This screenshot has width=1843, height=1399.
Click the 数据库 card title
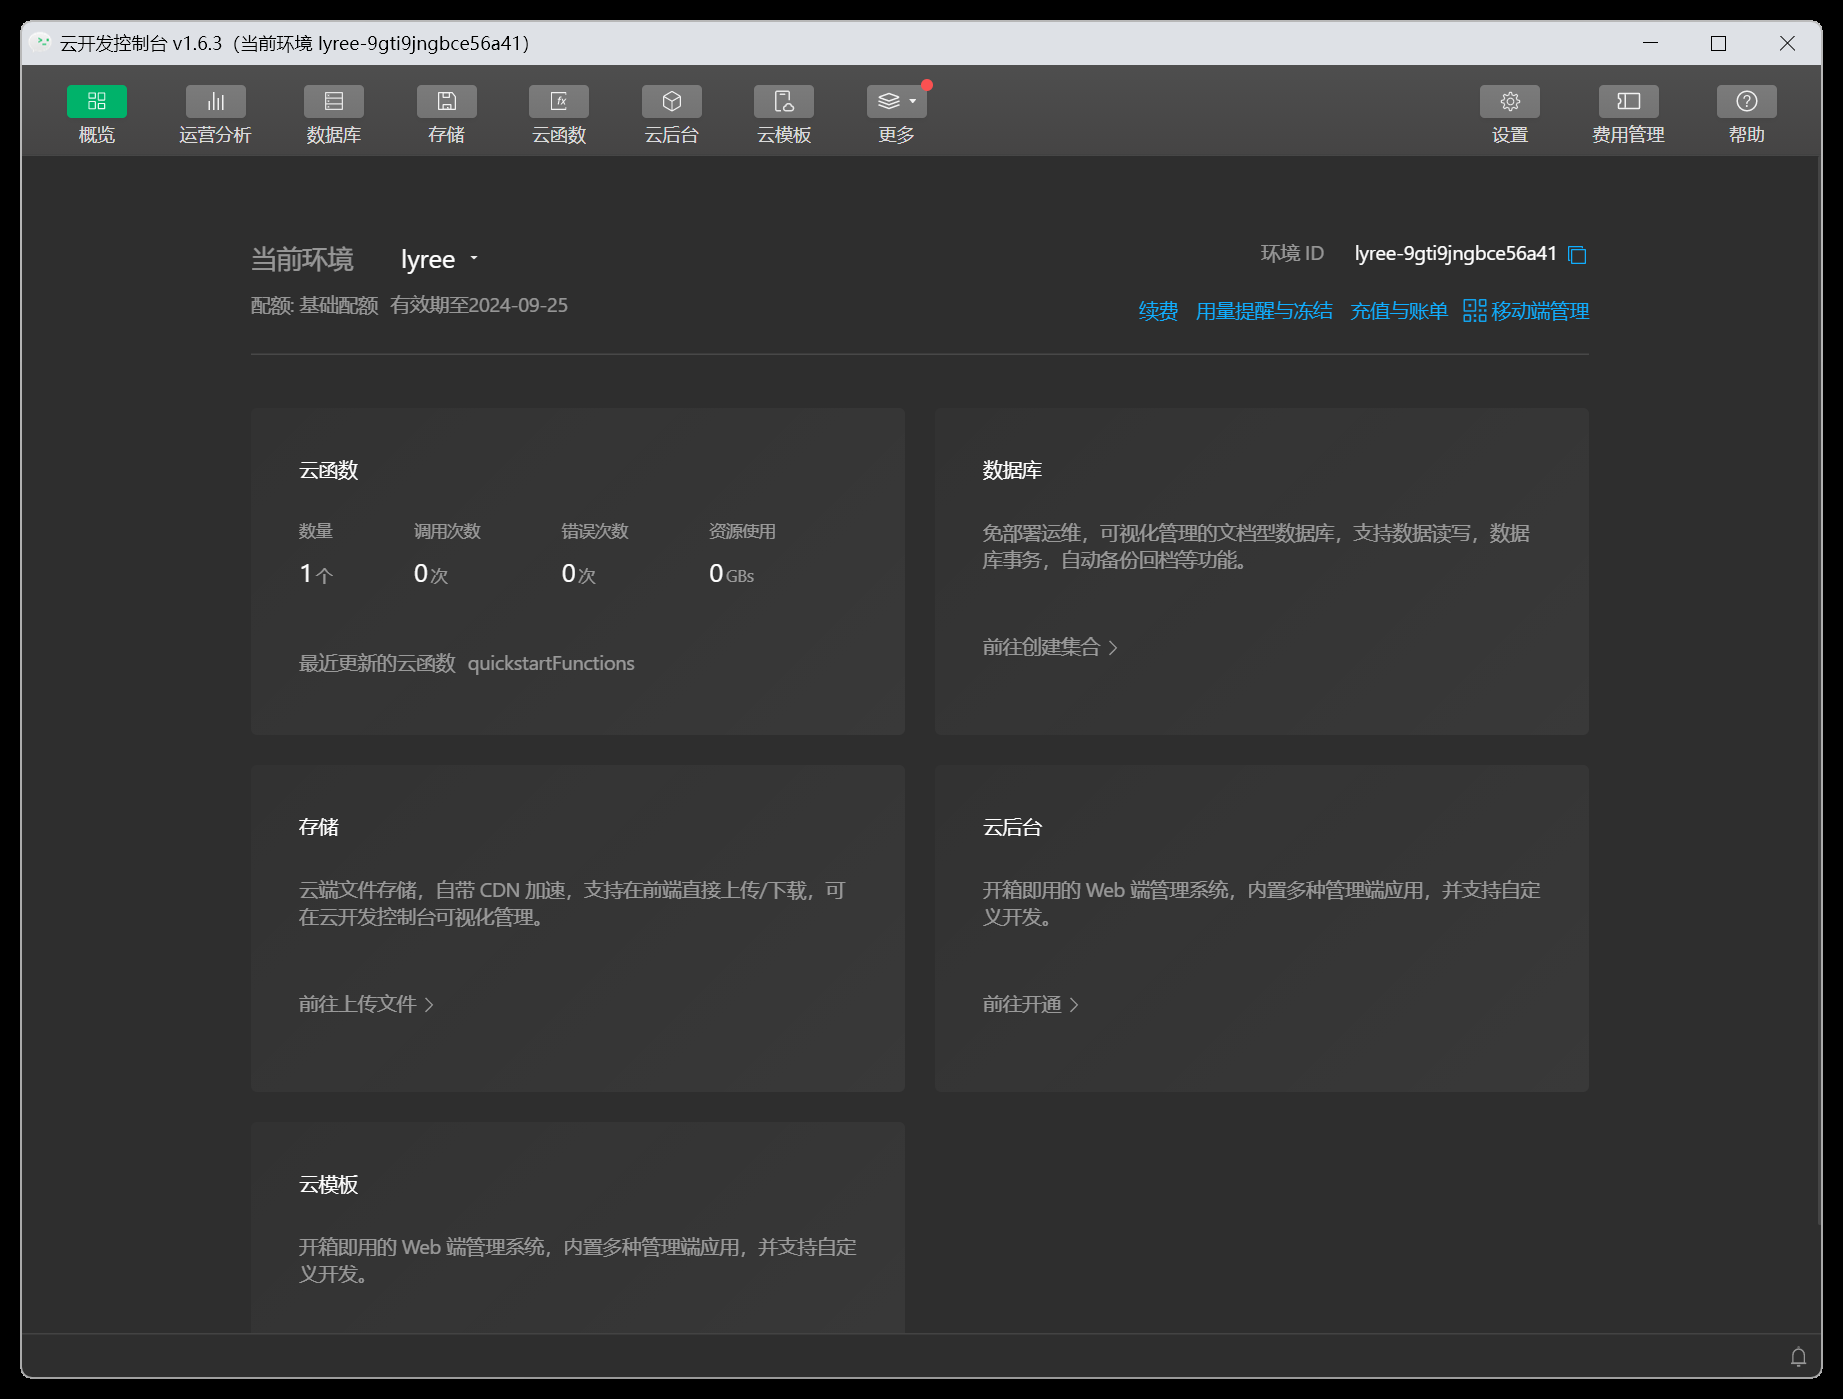coord(1012,470)
